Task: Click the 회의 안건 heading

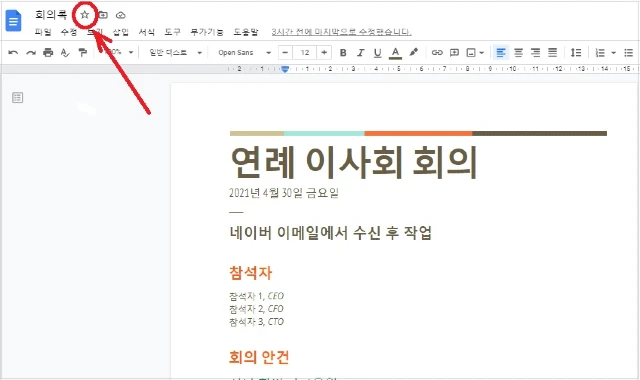Action: 259,357
